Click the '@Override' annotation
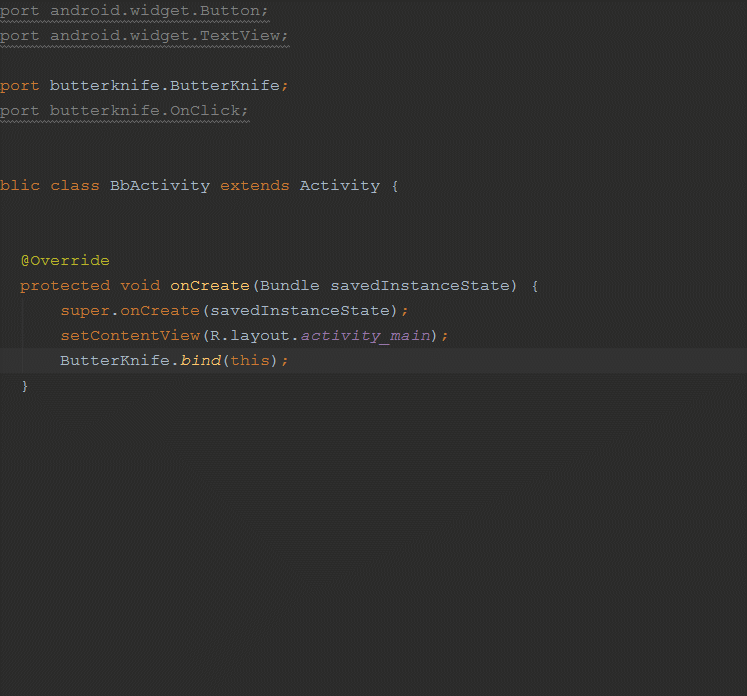Image resolution: width=747 pixels, height=696 pixels. coord(65,261)
